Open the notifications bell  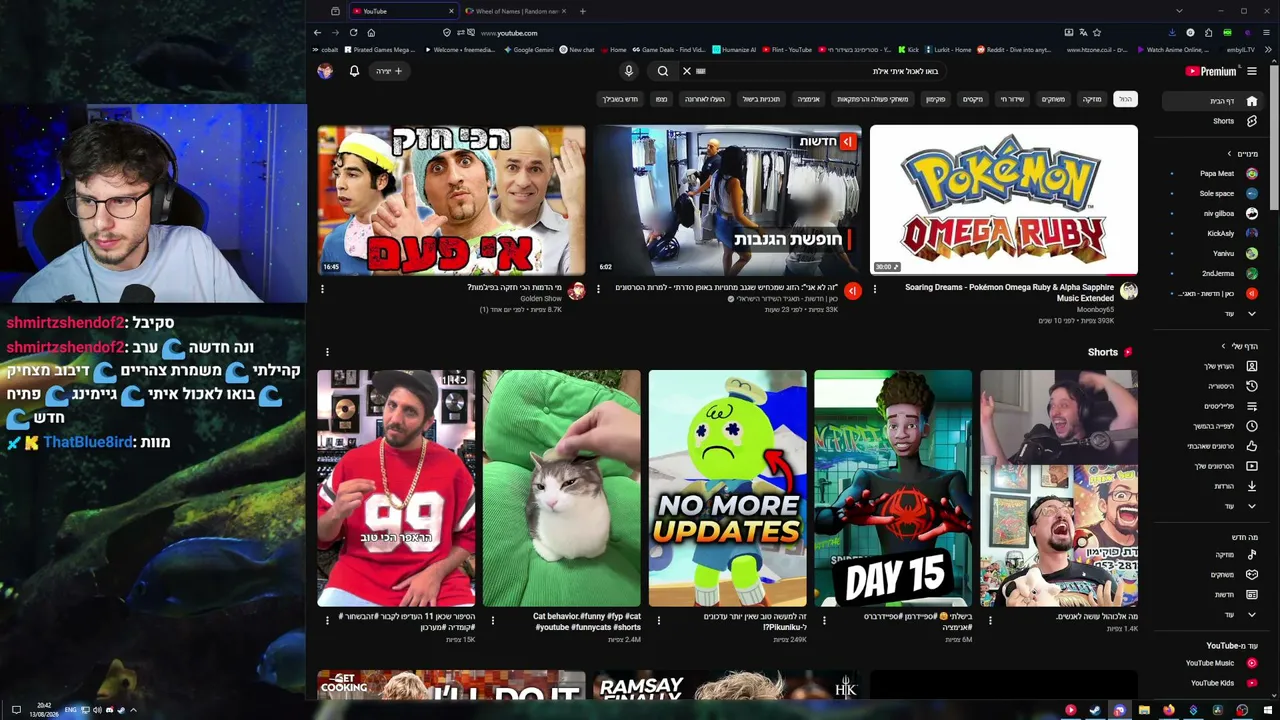354,71
